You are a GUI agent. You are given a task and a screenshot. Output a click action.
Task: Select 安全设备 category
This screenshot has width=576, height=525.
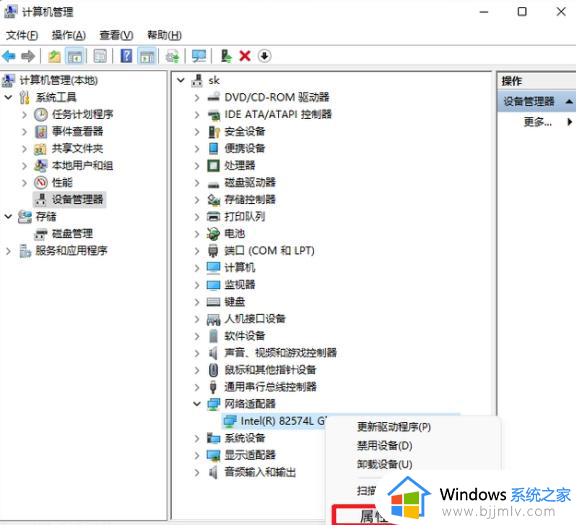pos(245,131)
